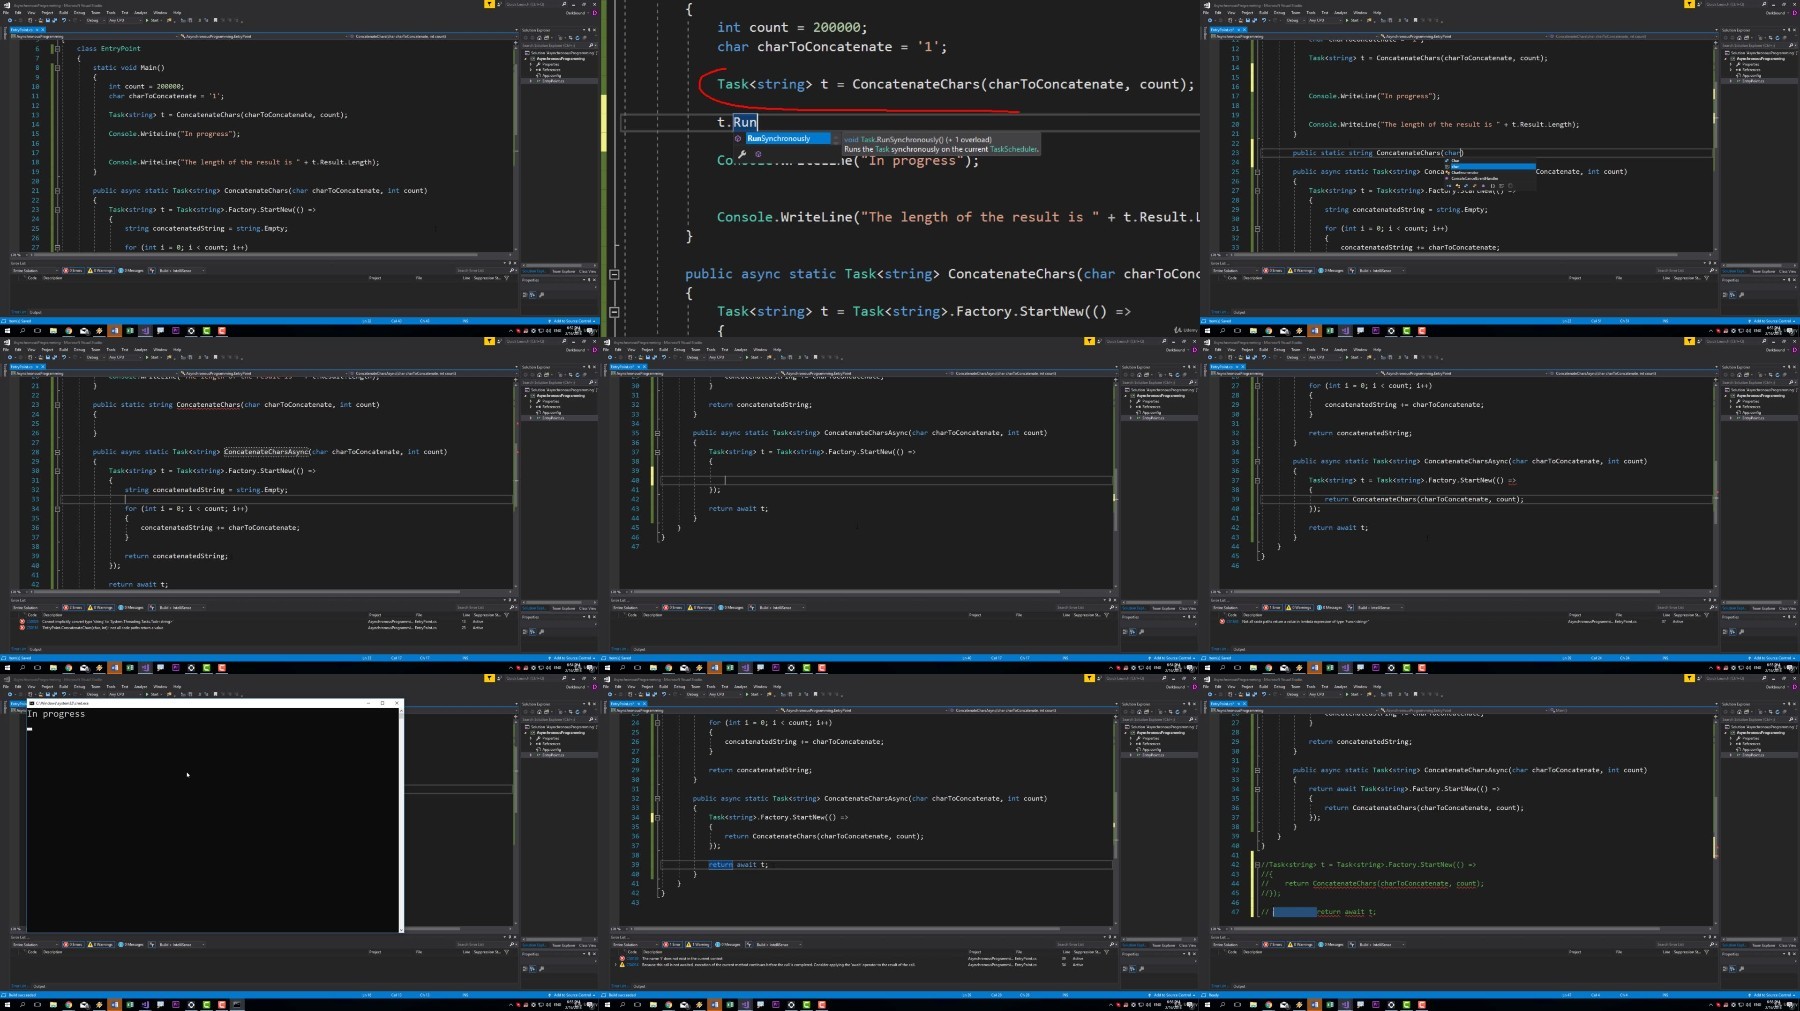Viewport: 1800px width, 1011px height.
Task: Click Start debugging button in class EntryPoint frame
Action: [153, 20]
